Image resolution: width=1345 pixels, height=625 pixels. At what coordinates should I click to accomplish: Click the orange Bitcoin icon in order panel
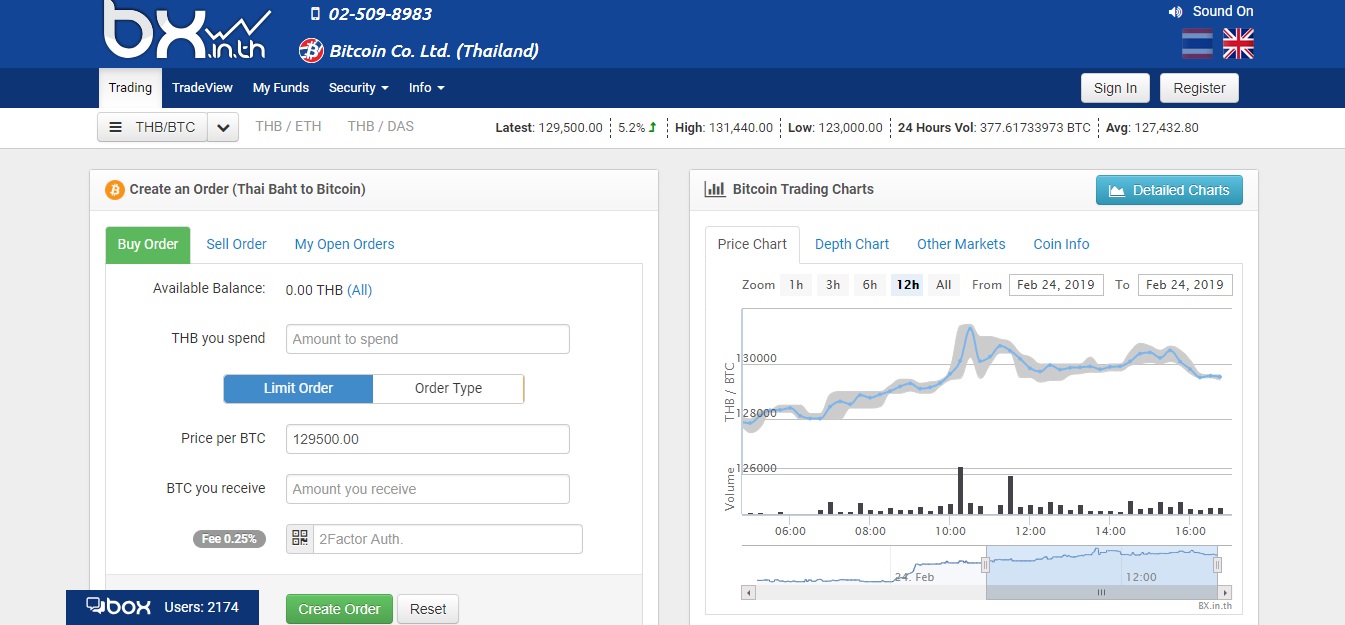(114, 189)
